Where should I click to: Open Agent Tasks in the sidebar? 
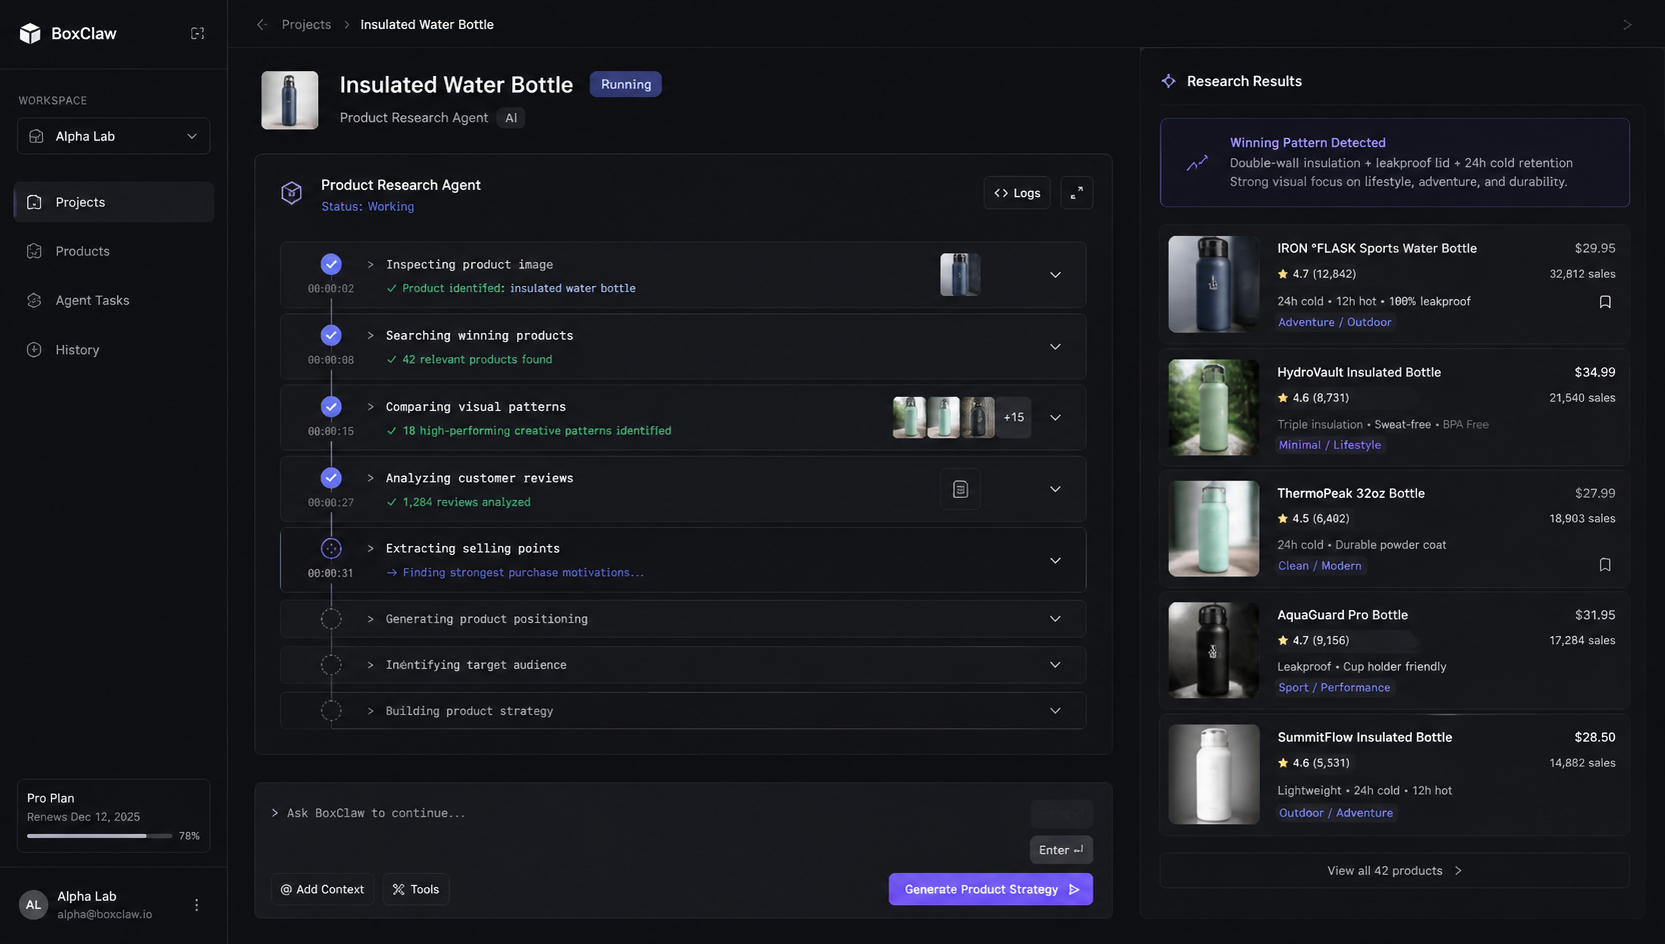coord(114,300)
